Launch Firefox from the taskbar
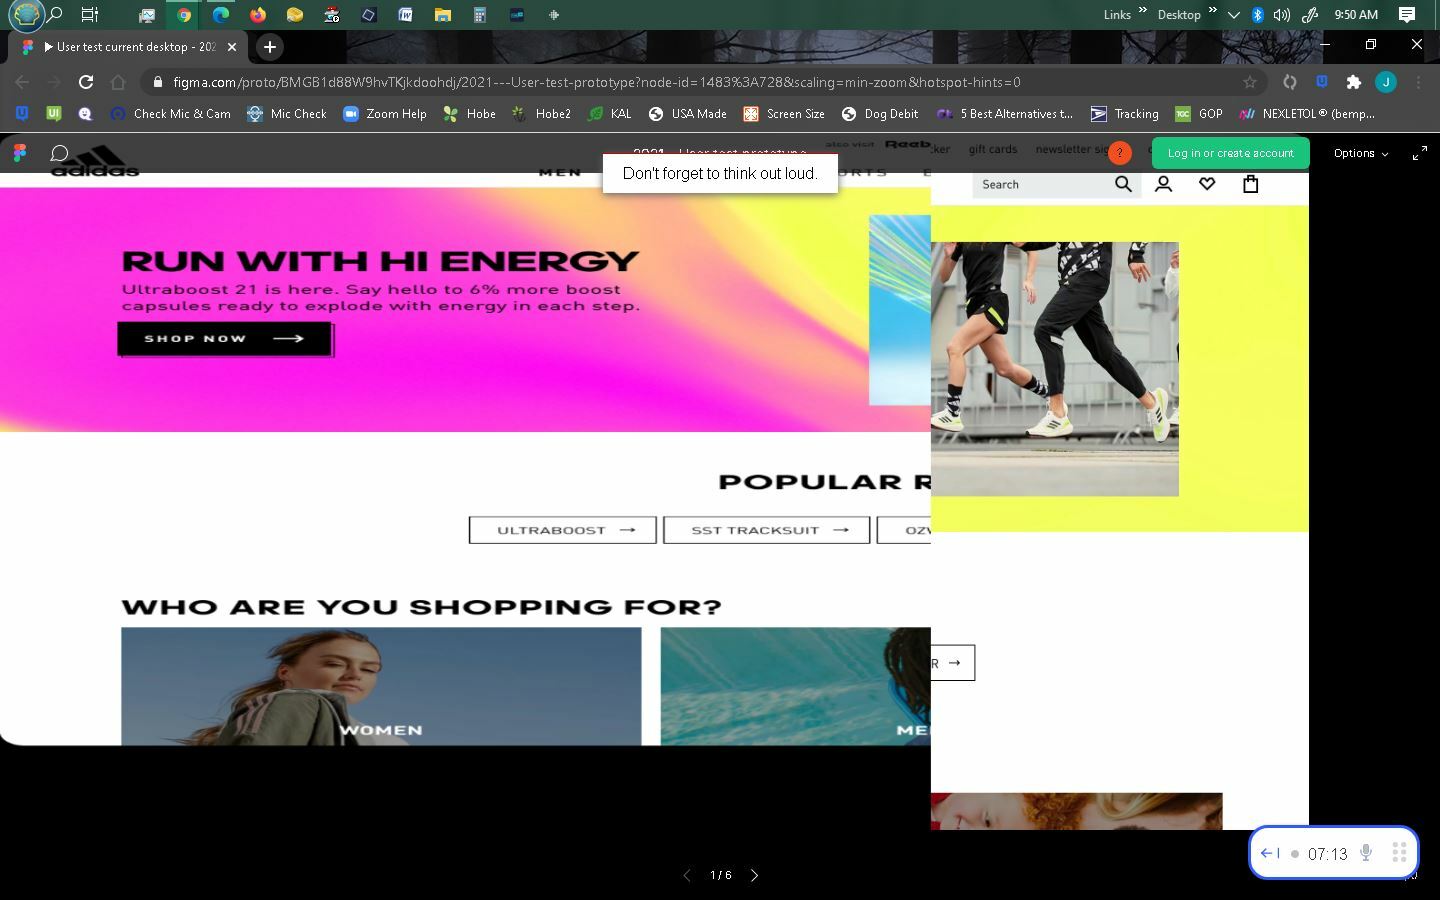Viewport: 1440px width, 900px height. [258, 15]
